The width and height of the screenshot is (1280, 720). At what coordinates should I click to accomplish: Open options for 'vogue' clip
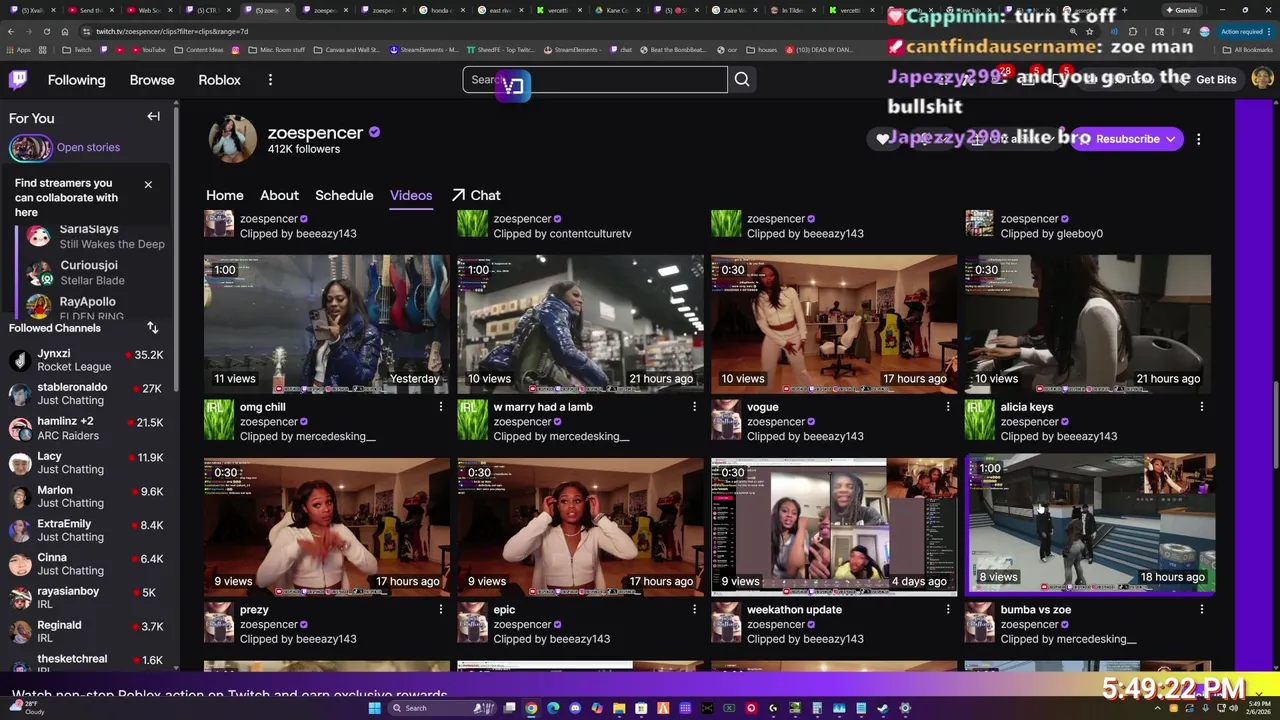point(948,407)
